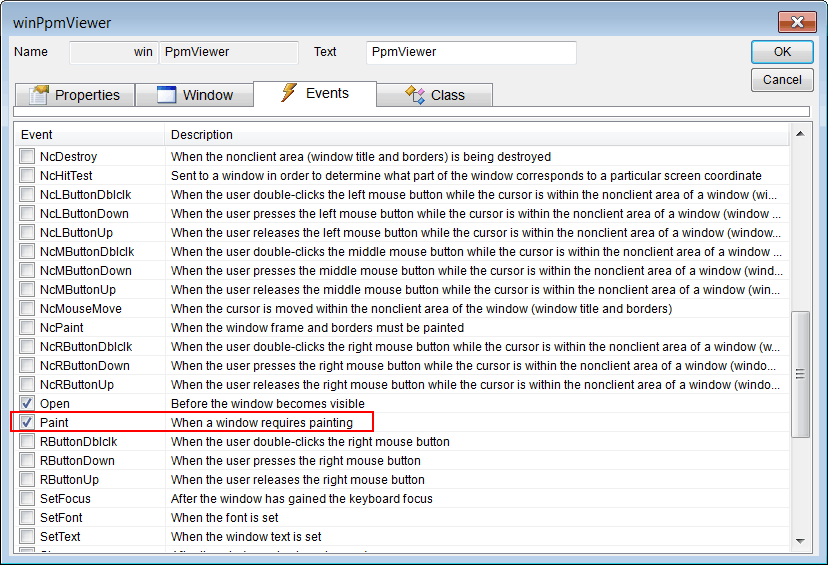
Task: Switch to the Properties tab
Action: [74, 95]
